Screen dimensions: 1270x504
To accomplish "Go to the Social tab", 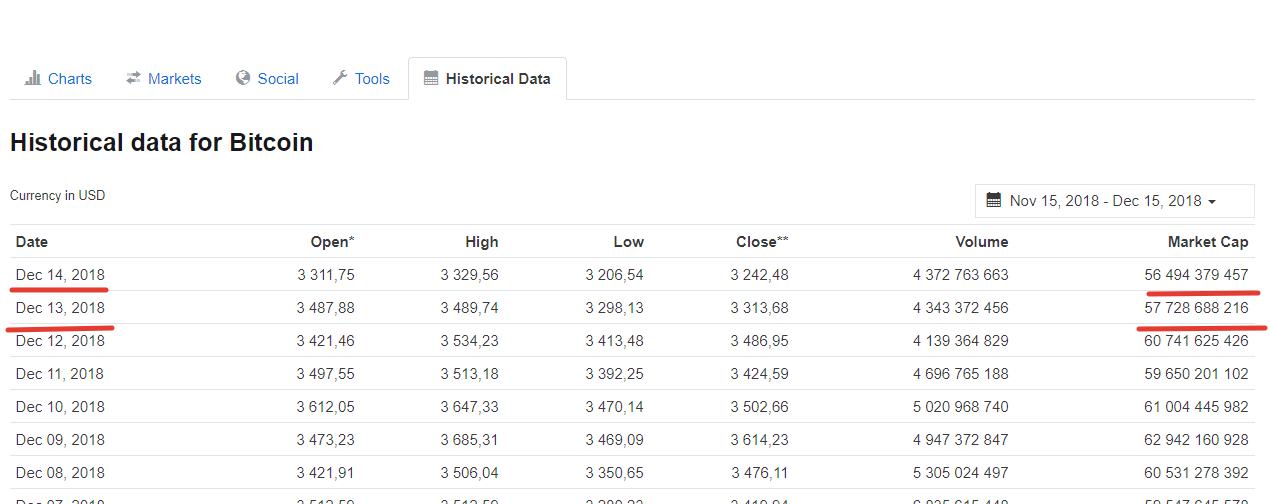I will pyautogui.click(x=278, y=79).
